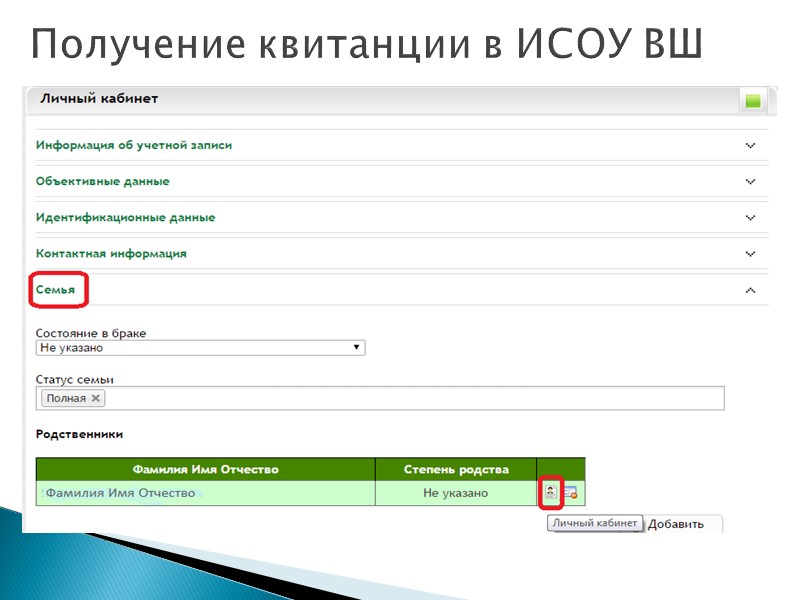Image resolution: width=800 pixels, height=600 pixels.
Task: Click the delete relative icon in table row
Action: 571,493
